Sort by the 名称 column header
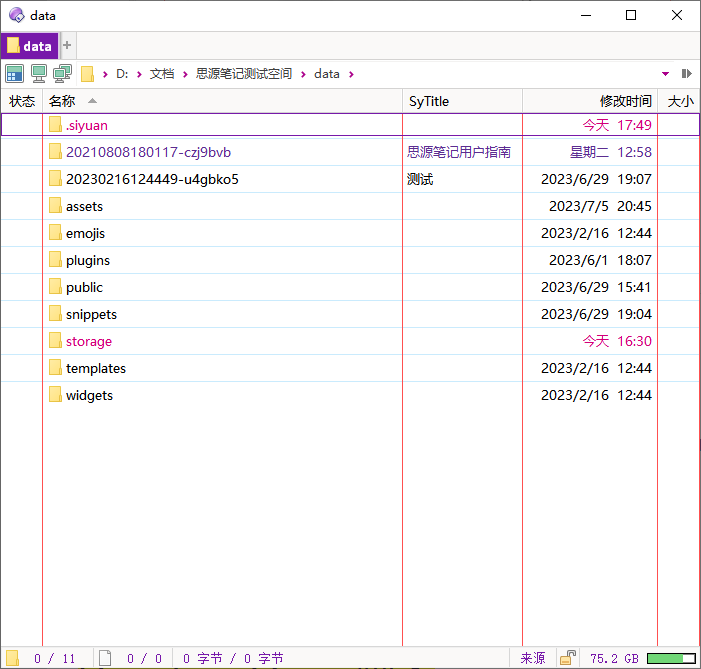 (62, 101)
